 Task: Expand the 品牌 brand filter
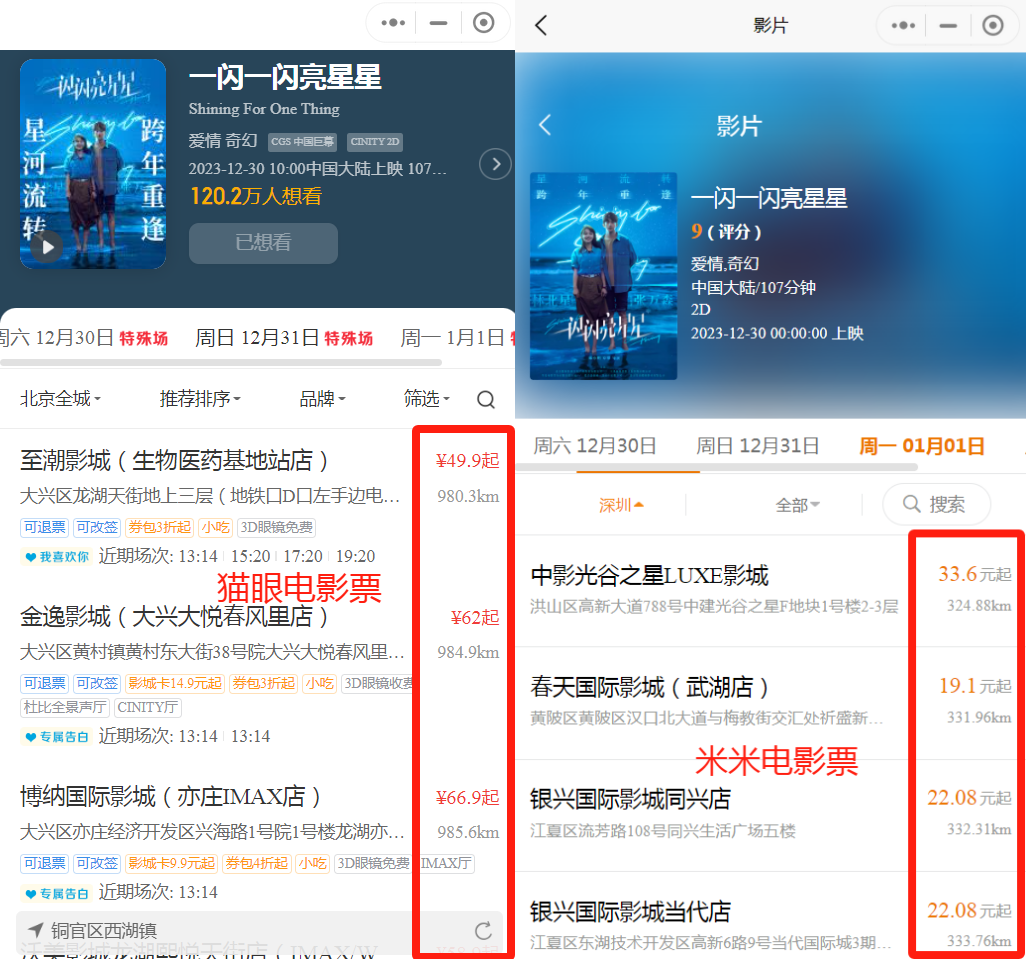pos(322,398)
